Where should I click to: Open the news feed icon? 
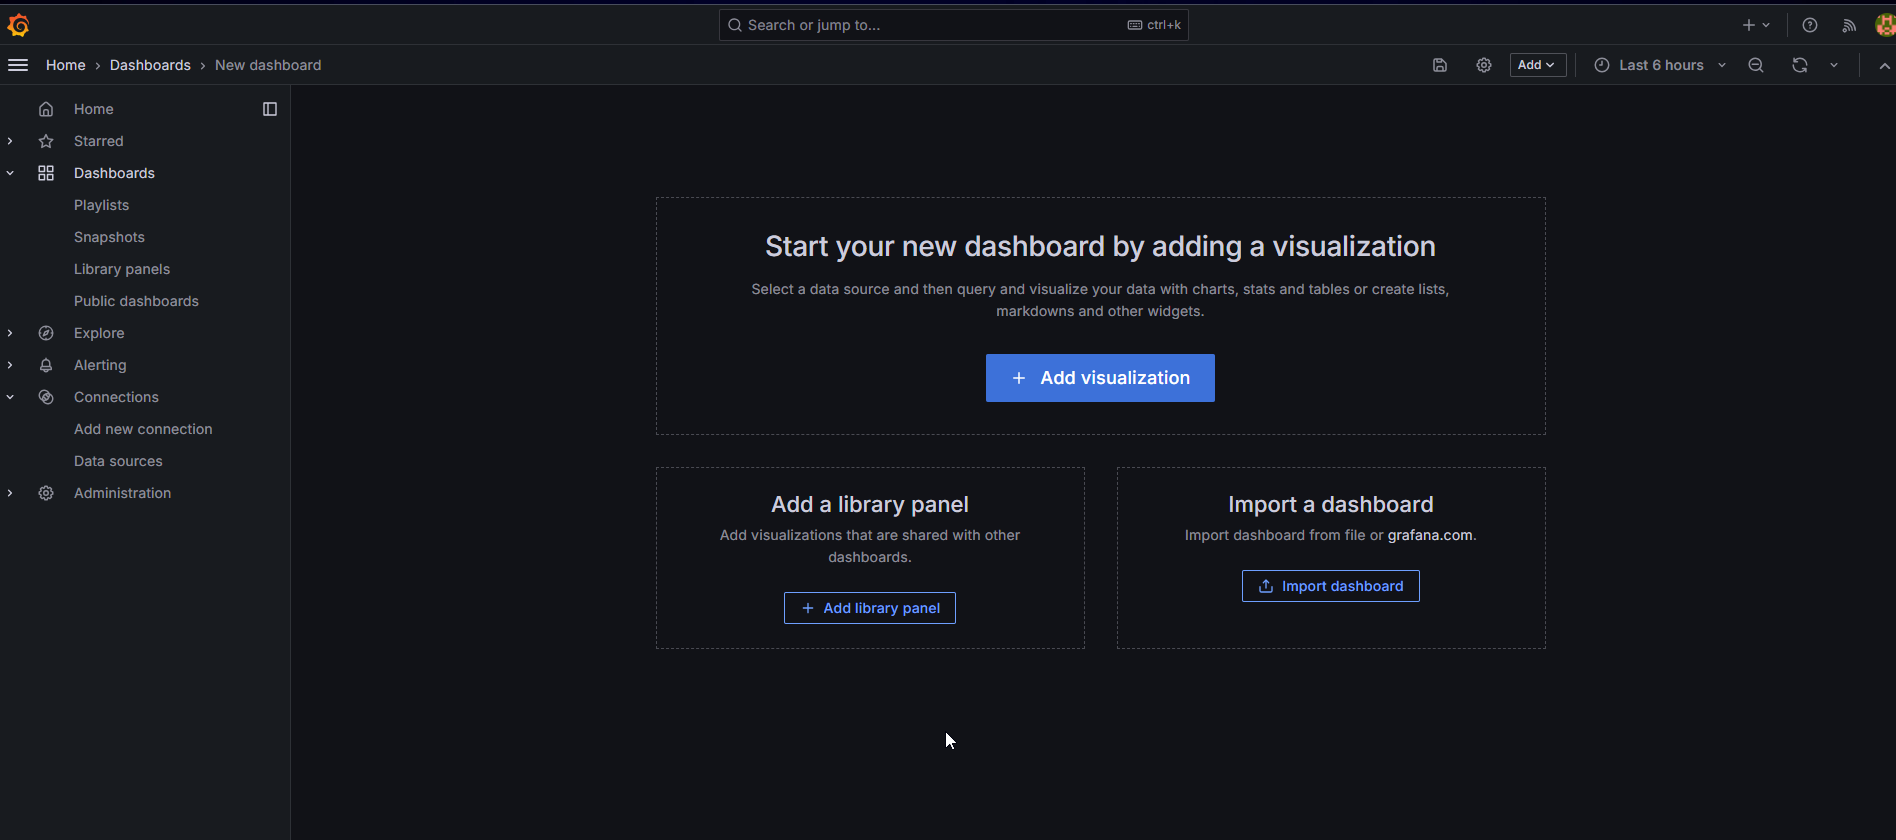1849,25
